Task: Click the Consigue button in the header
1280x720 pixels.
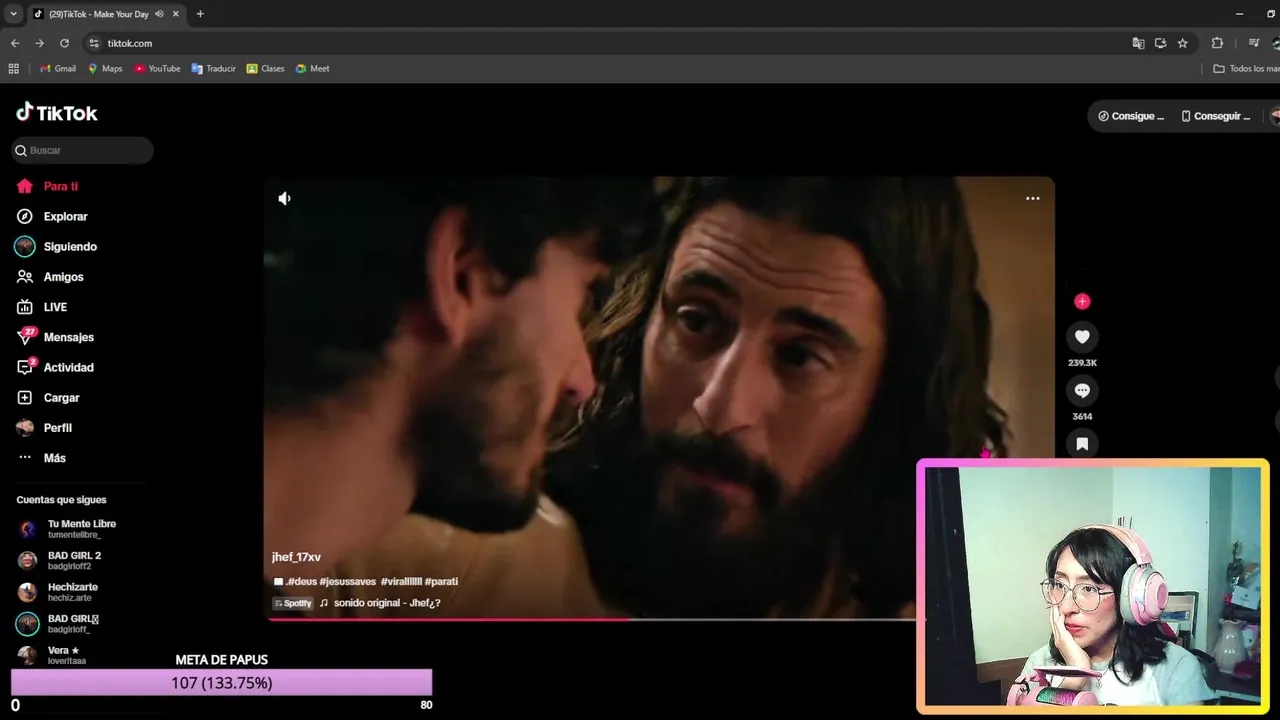Action: 1131,116
